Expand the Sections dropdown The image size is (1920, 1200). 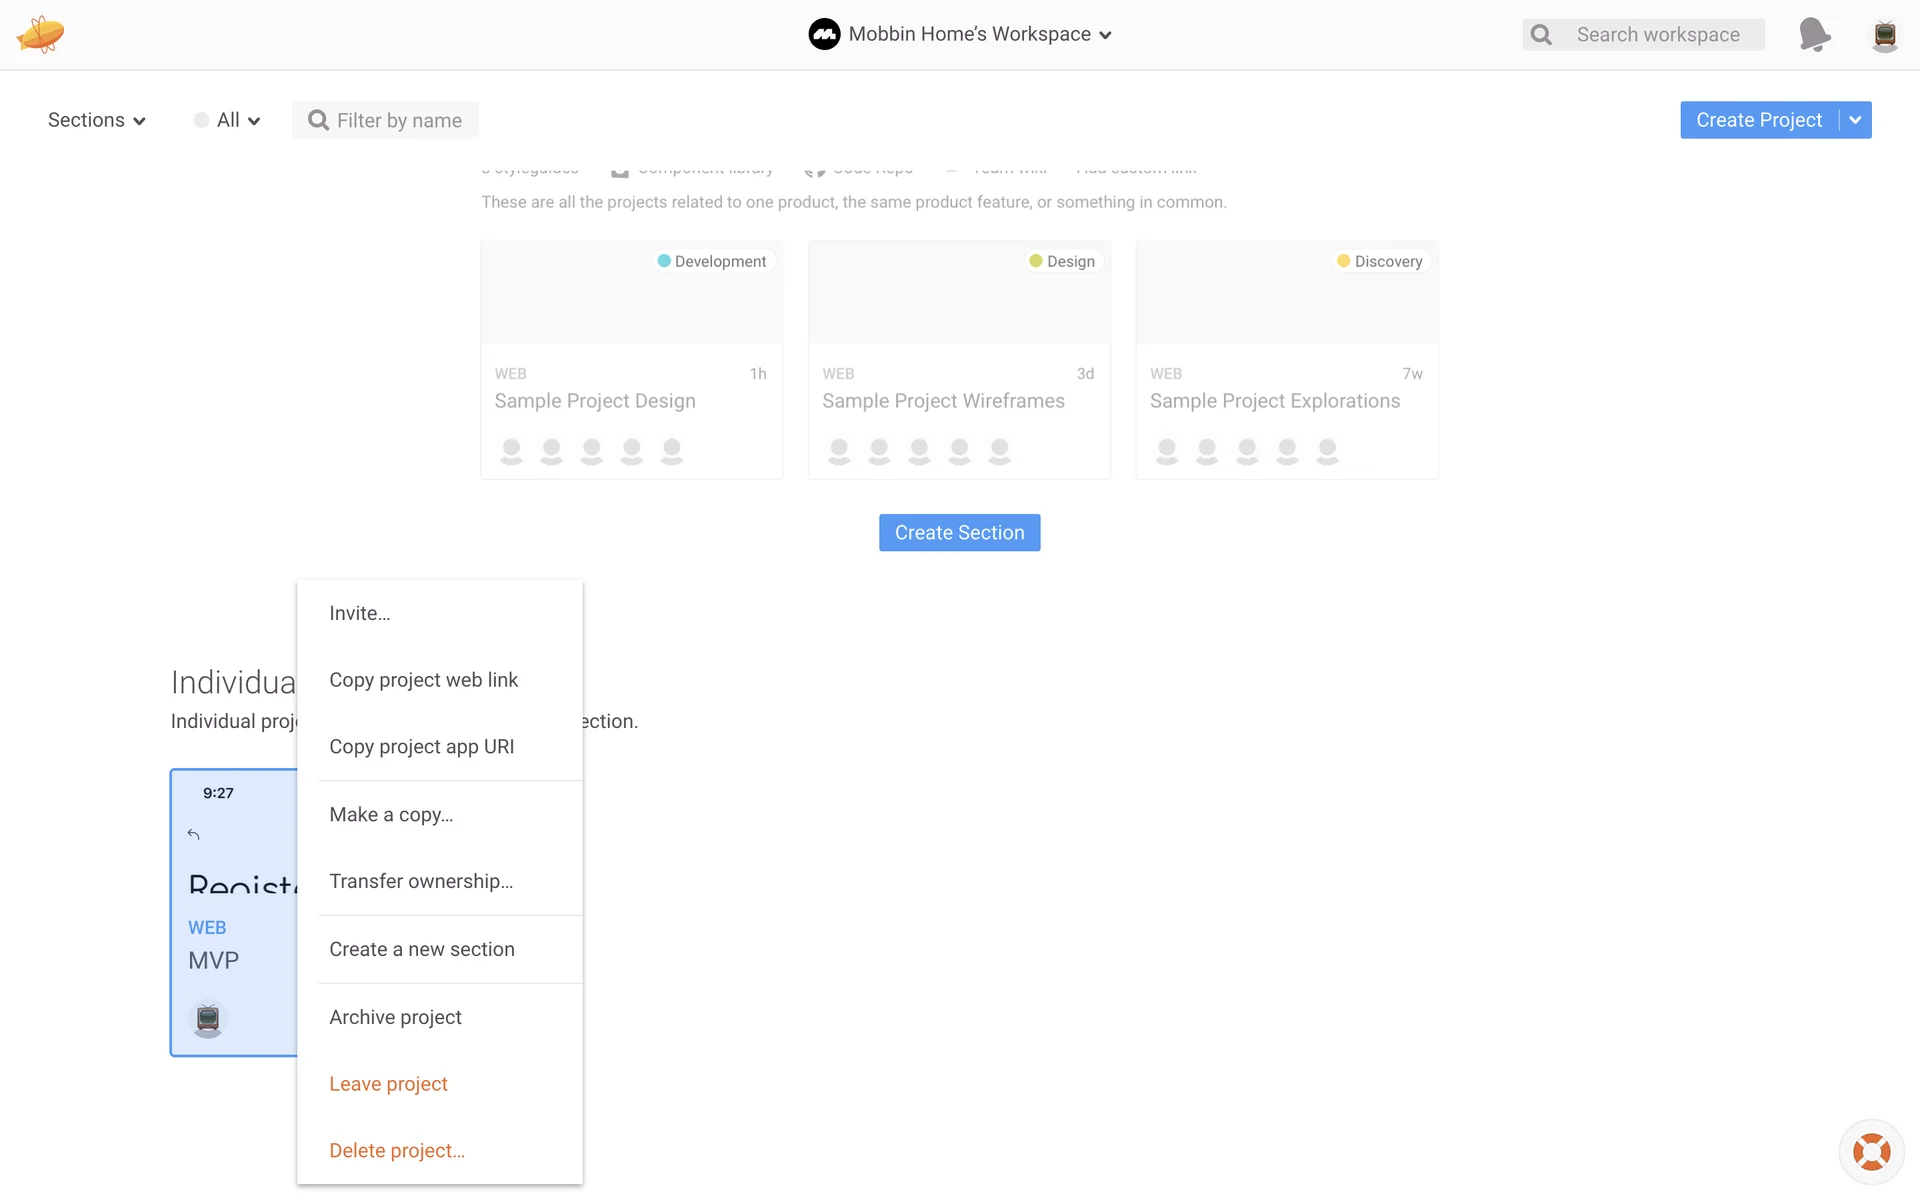[x=96, y=120]
